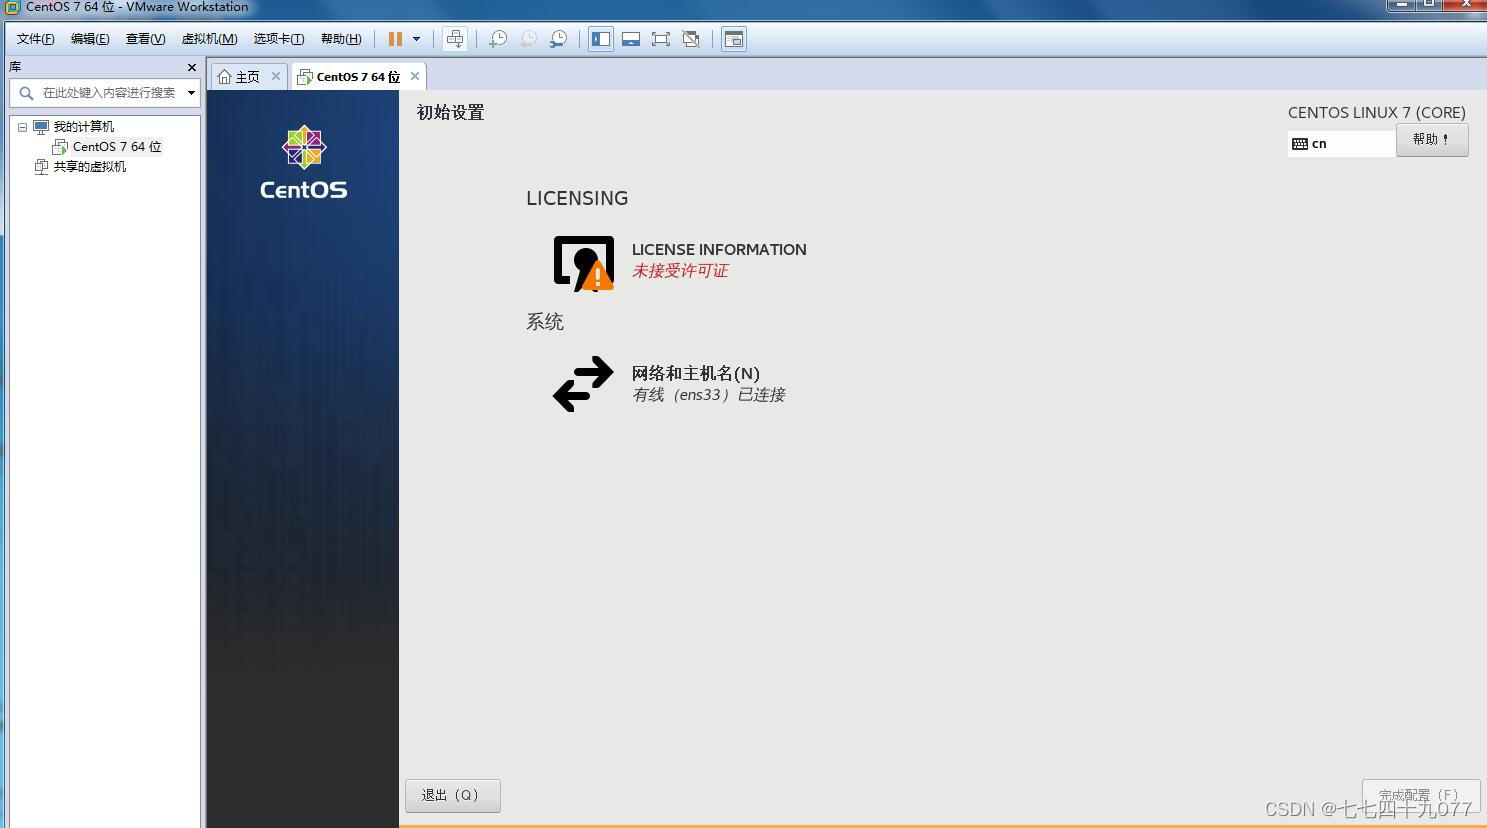Toggle the library panel visibility
This screenshot has height=828, width=1487.
tap(601, 38)
